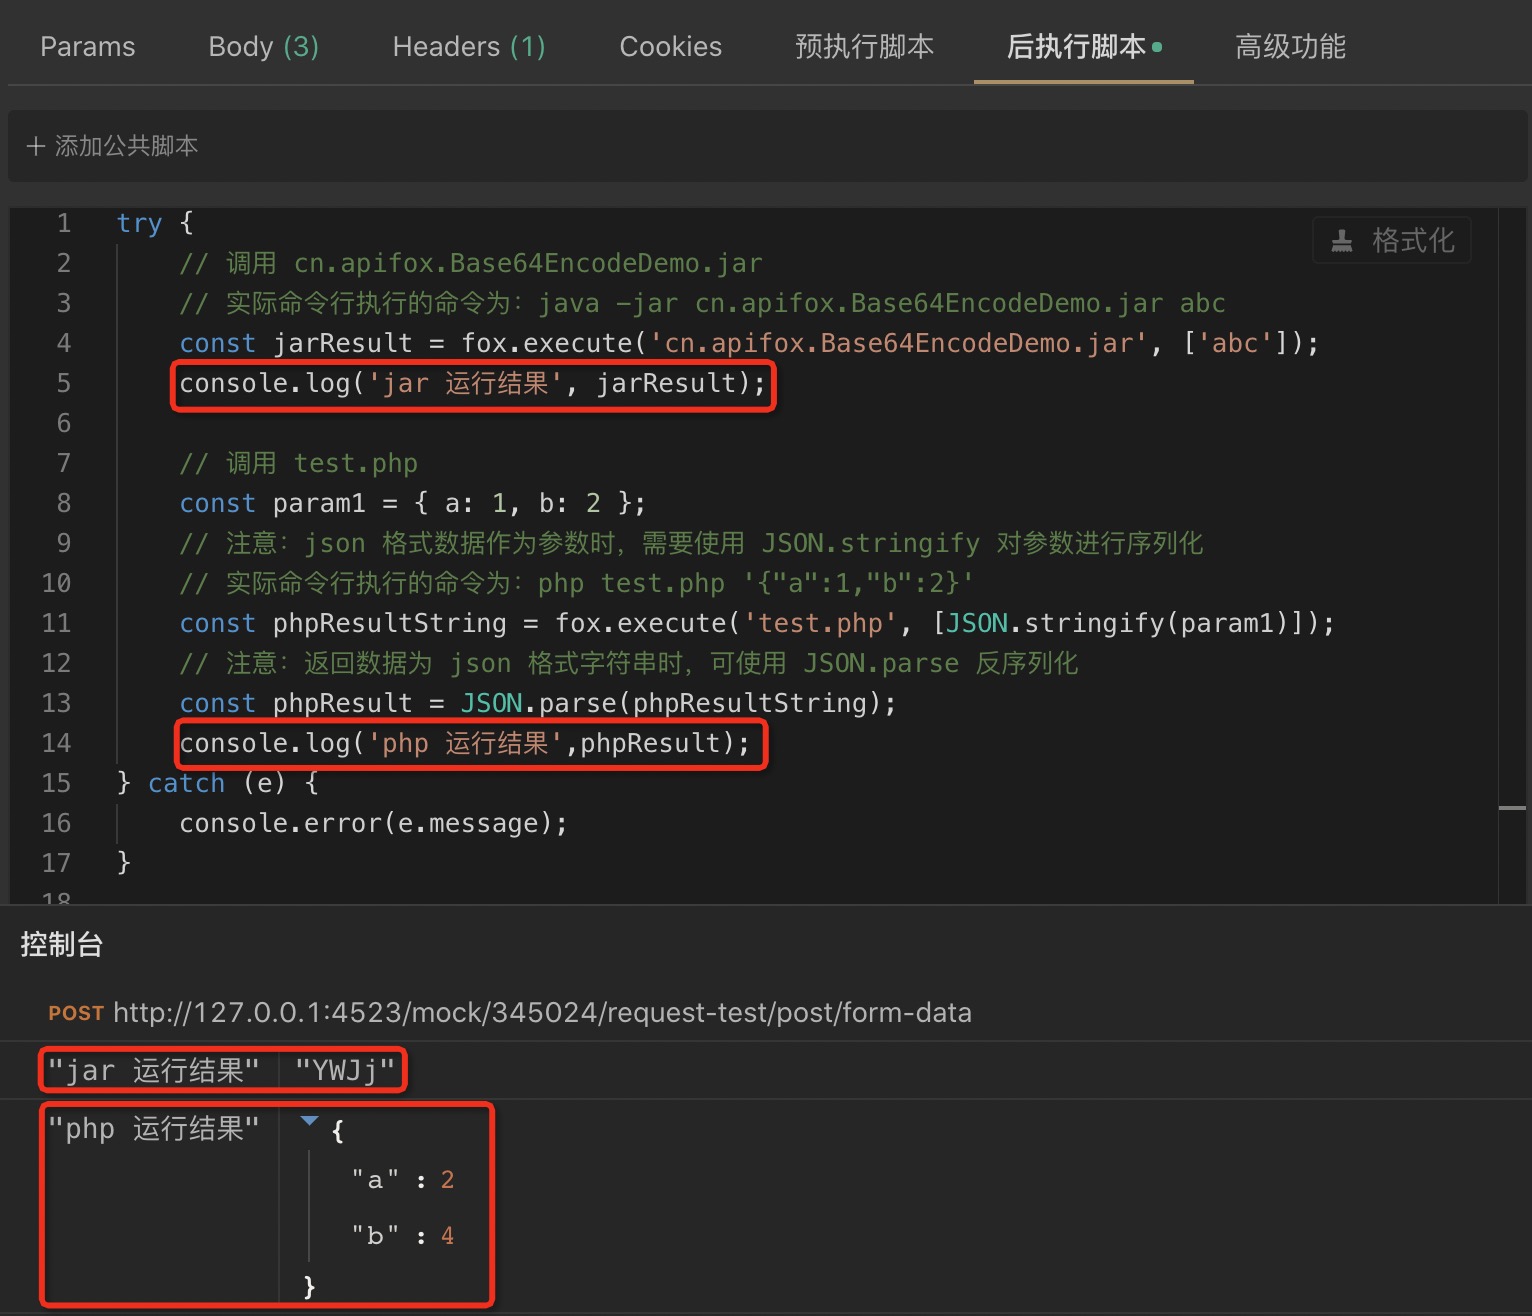Place cursor on line 5 console.log statement
Viewport: 1532px width, 1316px height.
pos(472,384)
